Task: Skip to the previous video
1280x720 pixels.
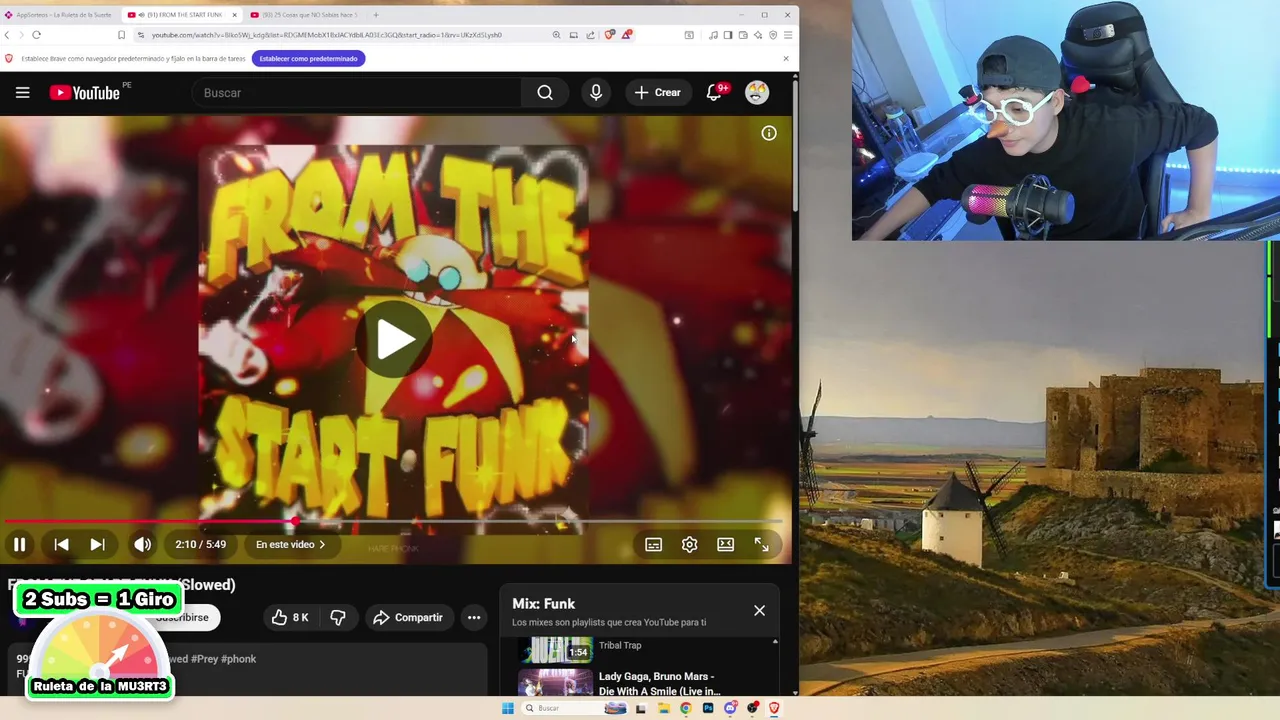Action: click(x=61, y=545)
